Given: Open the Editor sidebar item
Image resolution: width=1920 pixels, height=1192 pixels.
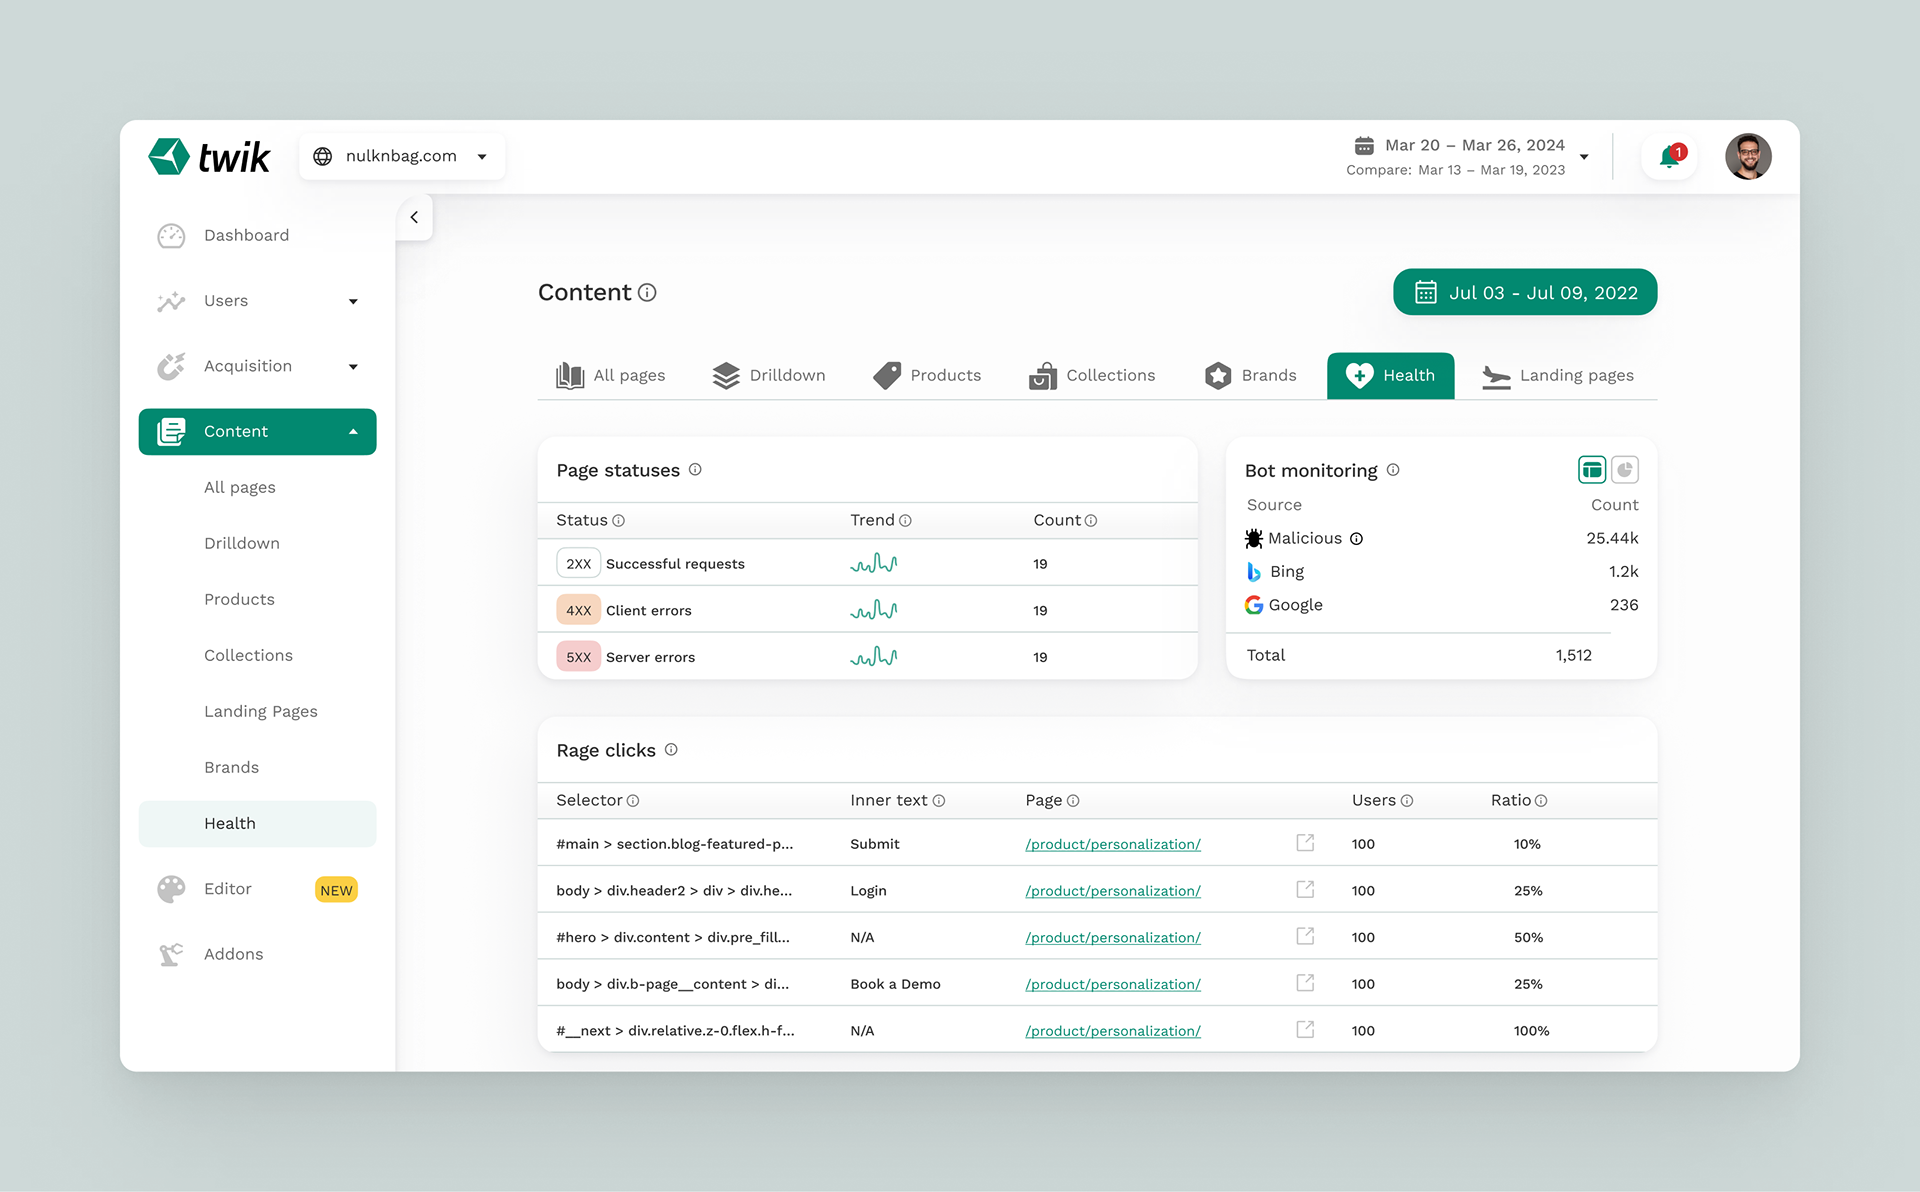Looking at the screenshot, I should (x=257, y=889).
